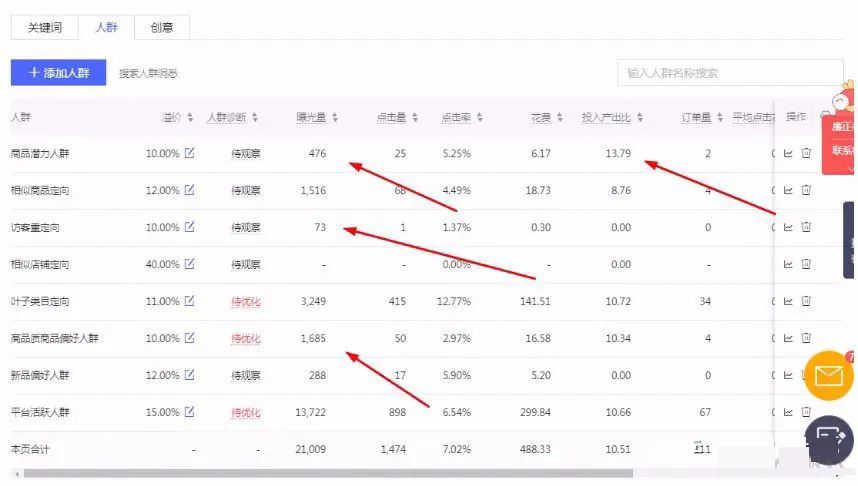
Task: Edit 溢价 for 相似店铺定向 row
Action: [189, 264]
